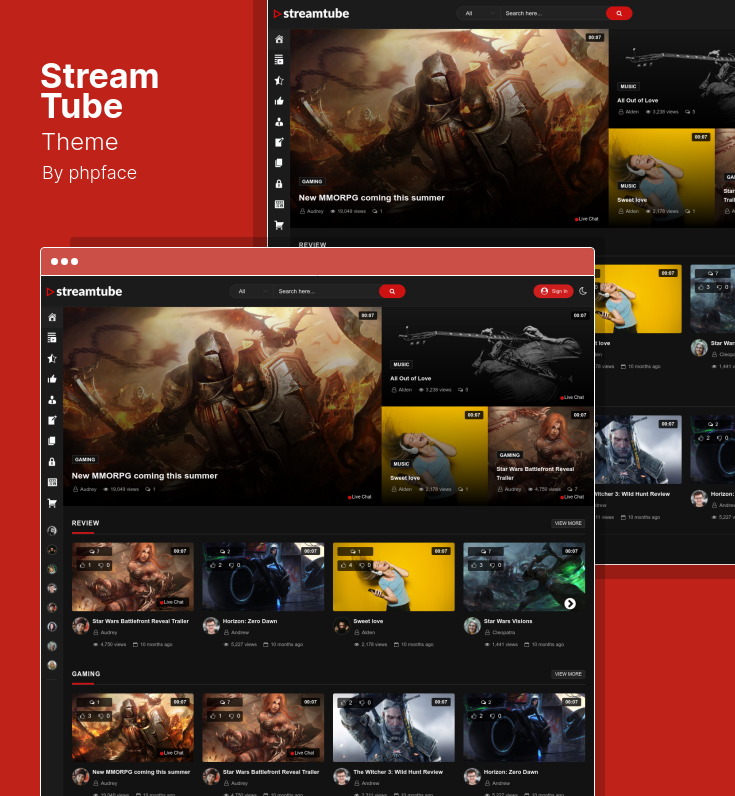Open the members icon in front window sidebar

click(x=52, y=400)
